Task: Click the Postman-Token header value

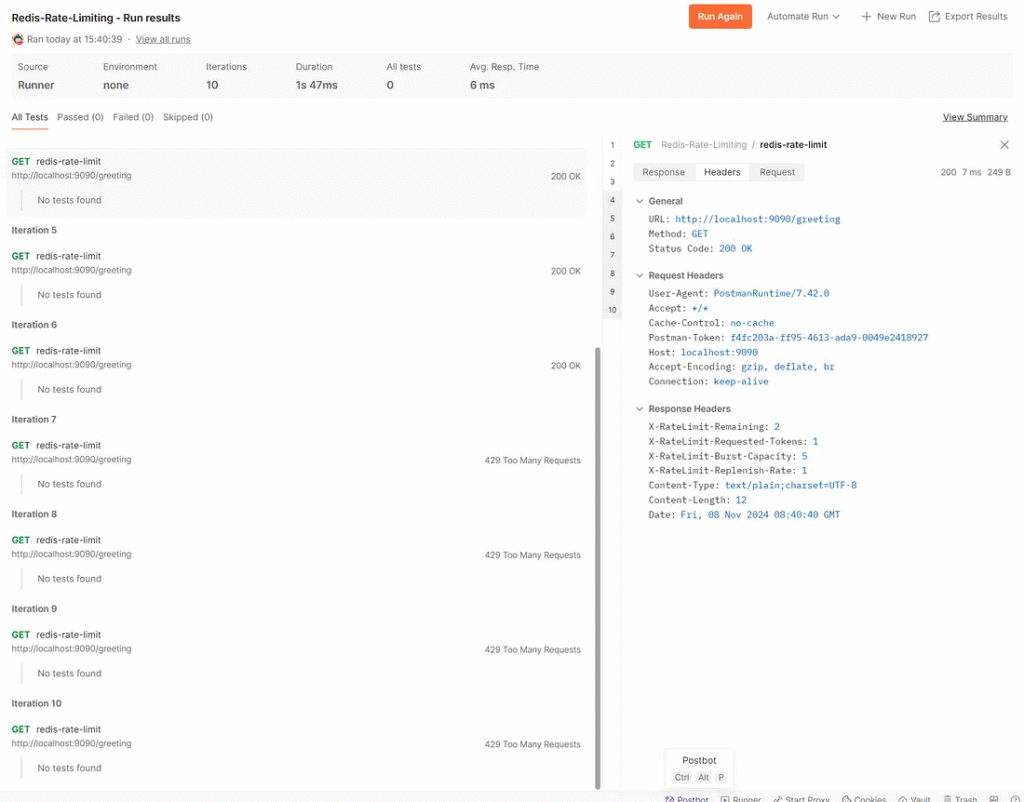Action: 829,338
